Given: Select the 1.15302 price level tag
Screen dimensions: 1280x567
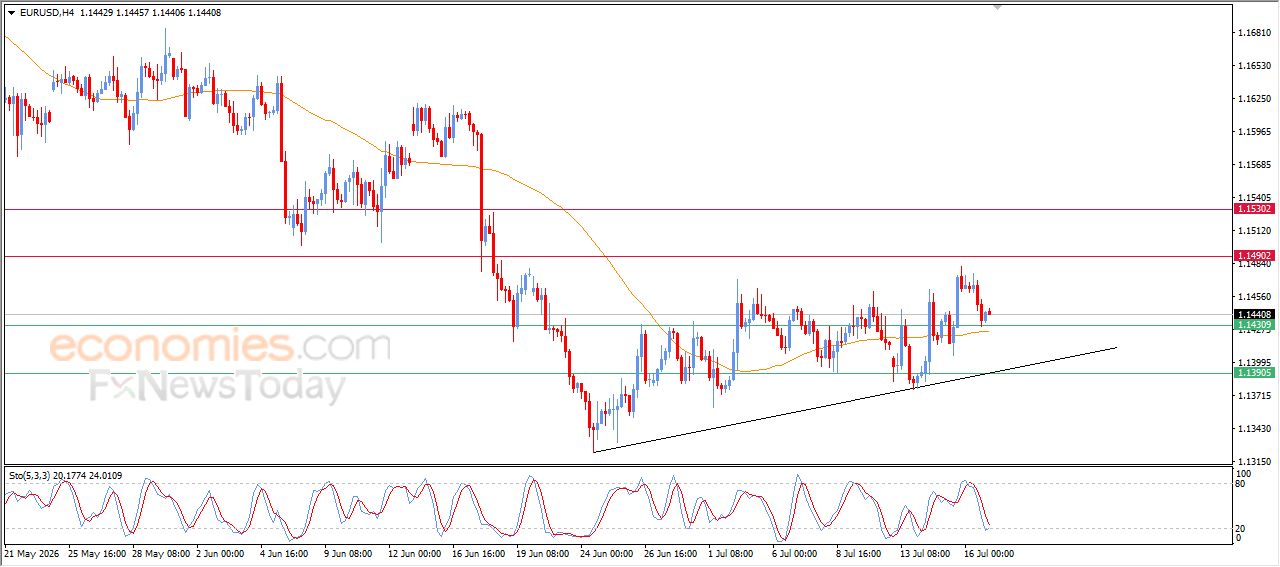Looking at the screenshot, I should 1255,208.
